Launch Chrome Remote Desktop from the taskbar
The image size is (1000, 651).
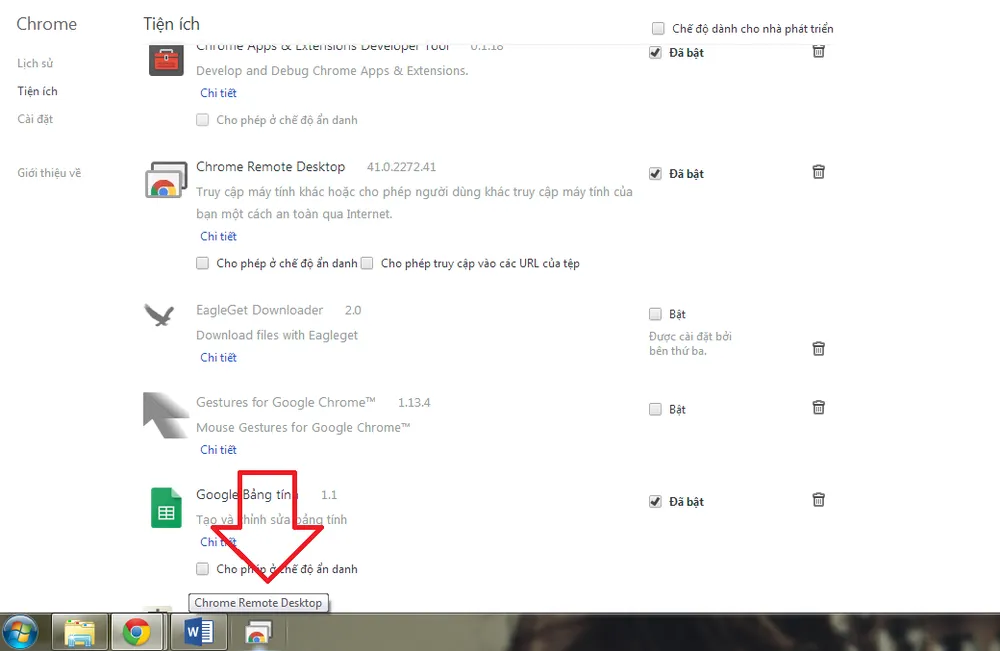pos(258,633)
